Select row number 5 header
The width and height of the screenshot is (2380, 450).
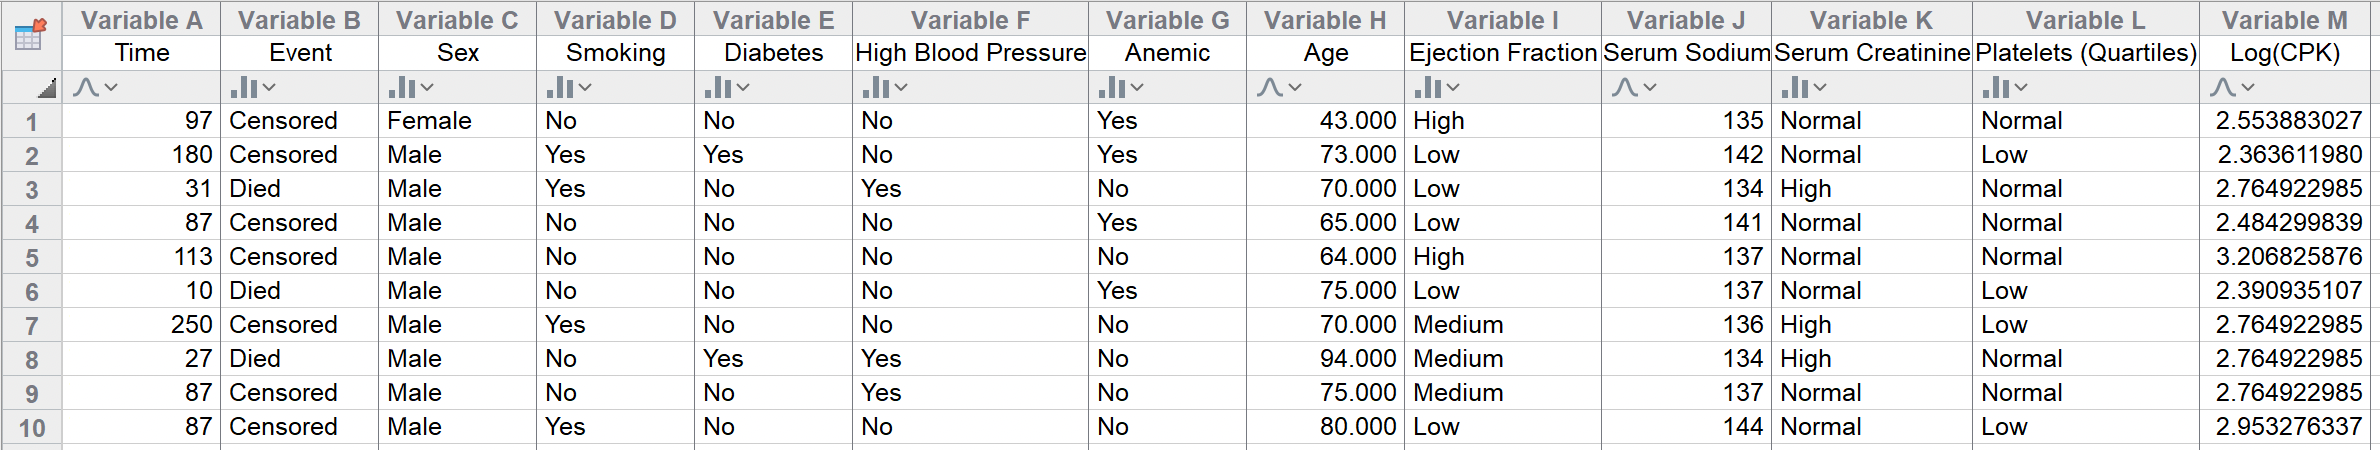pyautogui.click(x=32, y=258)
